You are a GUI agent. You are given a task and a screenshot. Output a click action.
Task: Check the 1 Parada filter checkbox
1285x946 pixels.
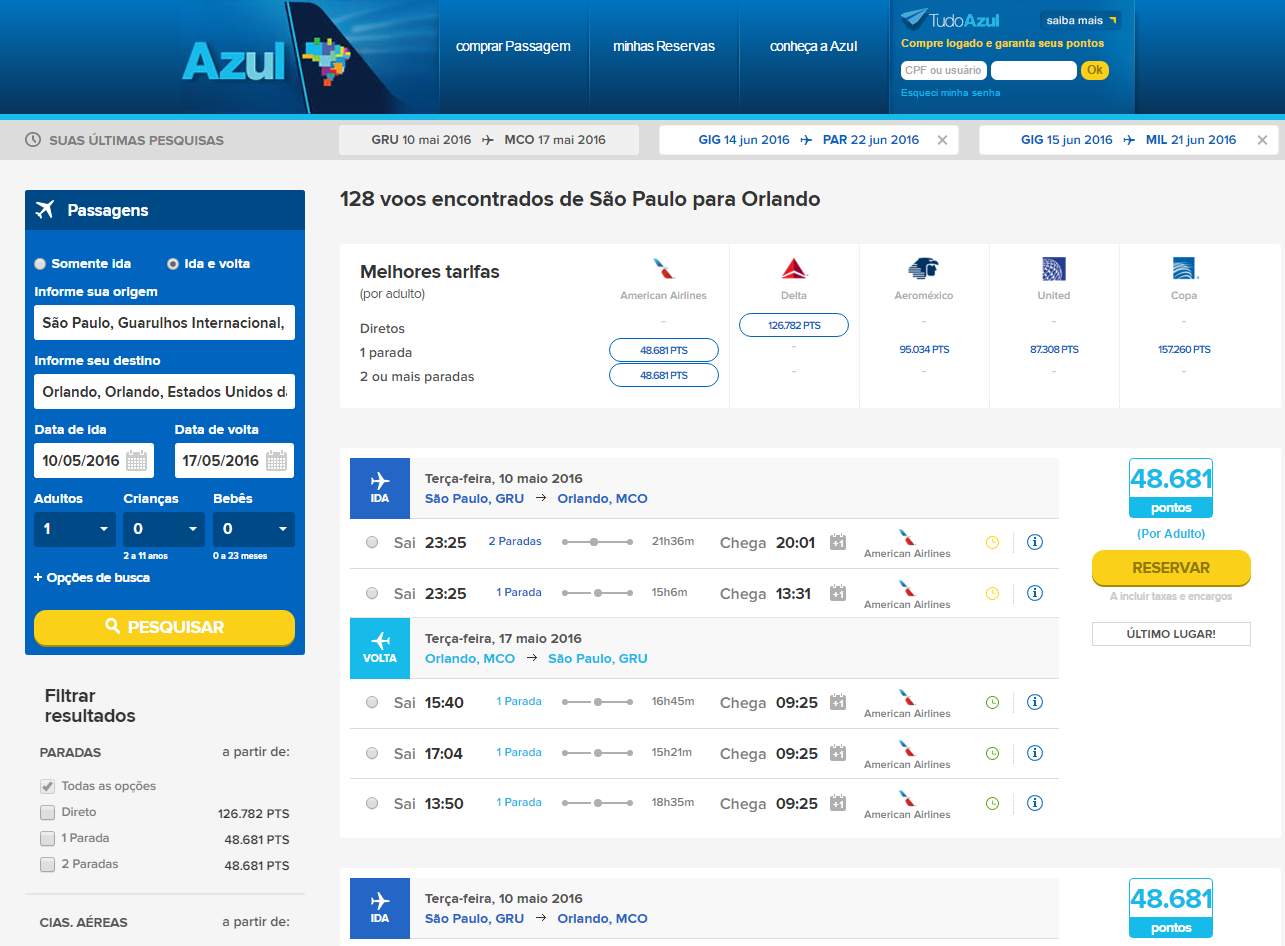tap(47, 838)
